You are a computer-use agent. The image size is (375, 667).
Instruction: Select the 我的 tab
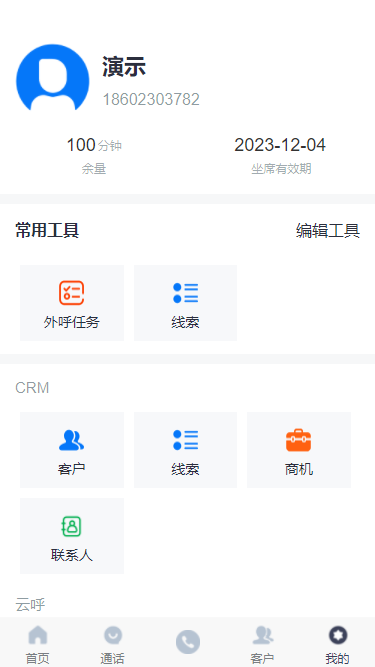[x=338, y=644]
